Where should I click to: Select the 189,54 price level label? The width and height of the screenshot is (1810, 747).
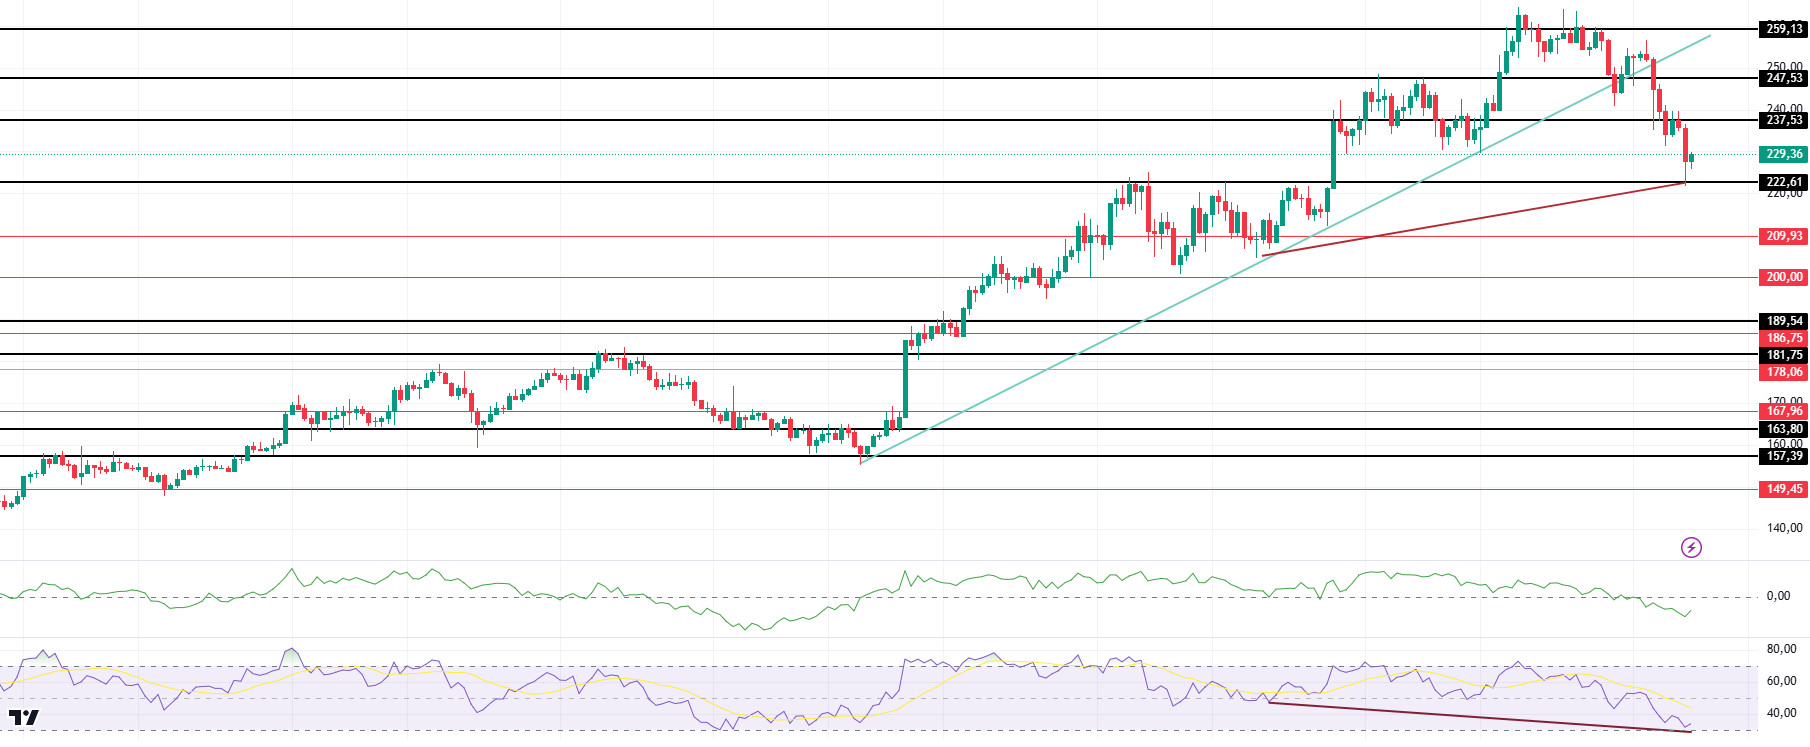coord(1783,321)
